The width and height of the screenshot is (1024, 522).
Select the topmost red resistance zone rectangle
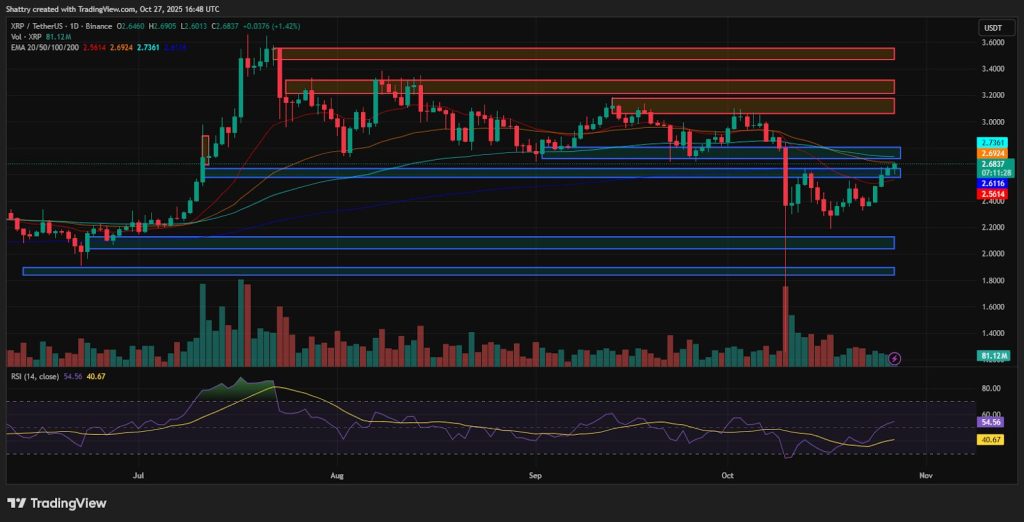click(585, 54)
